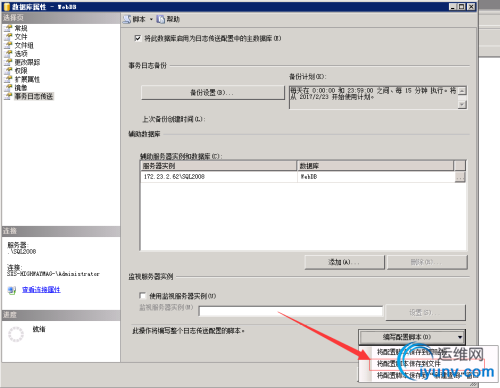The height and width of the screenshot is (388, 500).
Task: Open the 查看连接属性 link
Action: click(x=41, y=290)
